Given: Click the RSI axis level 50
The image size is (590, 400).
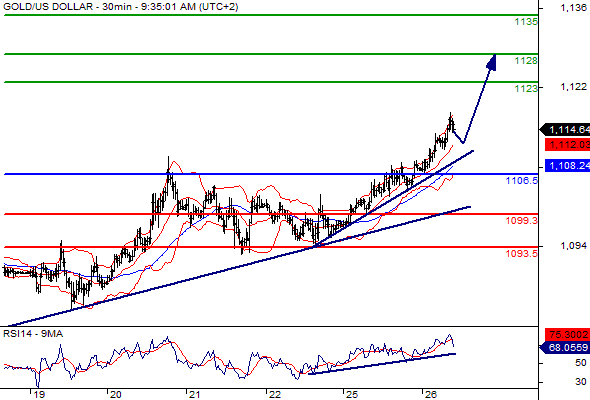Looking at the screenshot, I should click(x=581, y=363).
